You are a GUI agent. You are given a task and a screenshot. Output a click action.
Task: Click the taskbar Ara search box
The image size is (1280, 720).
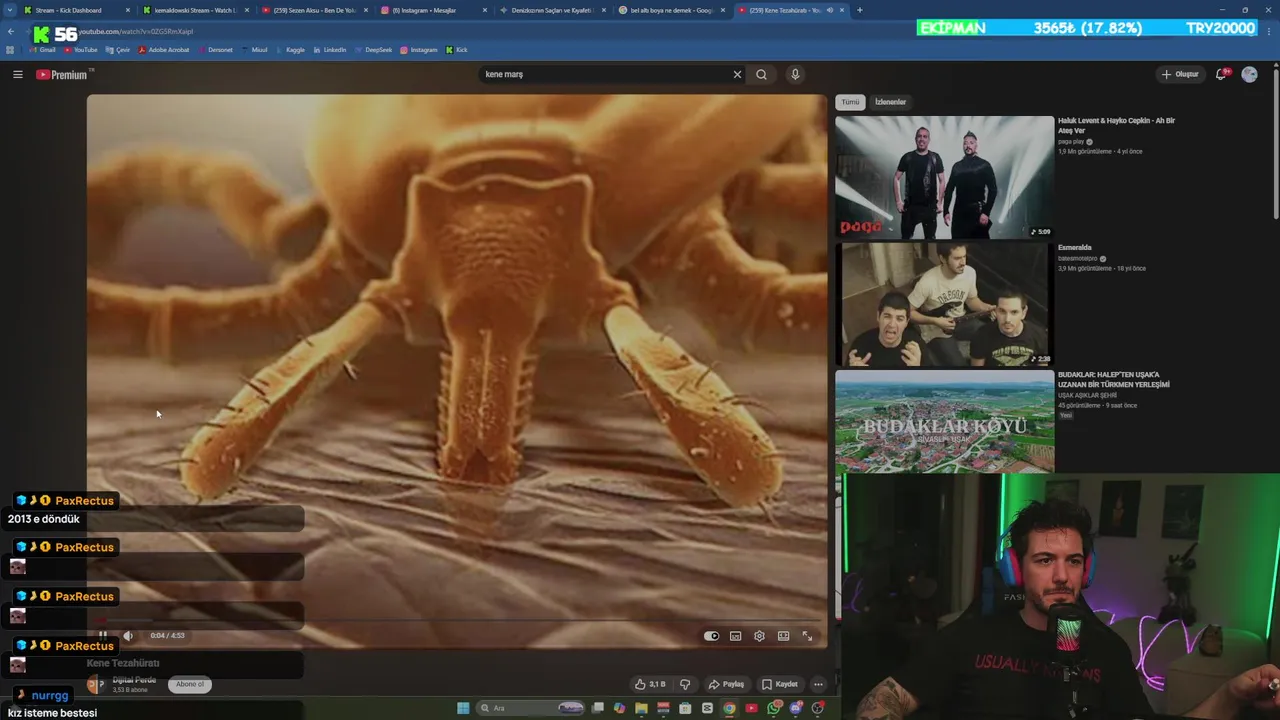(x=532, y=708)
